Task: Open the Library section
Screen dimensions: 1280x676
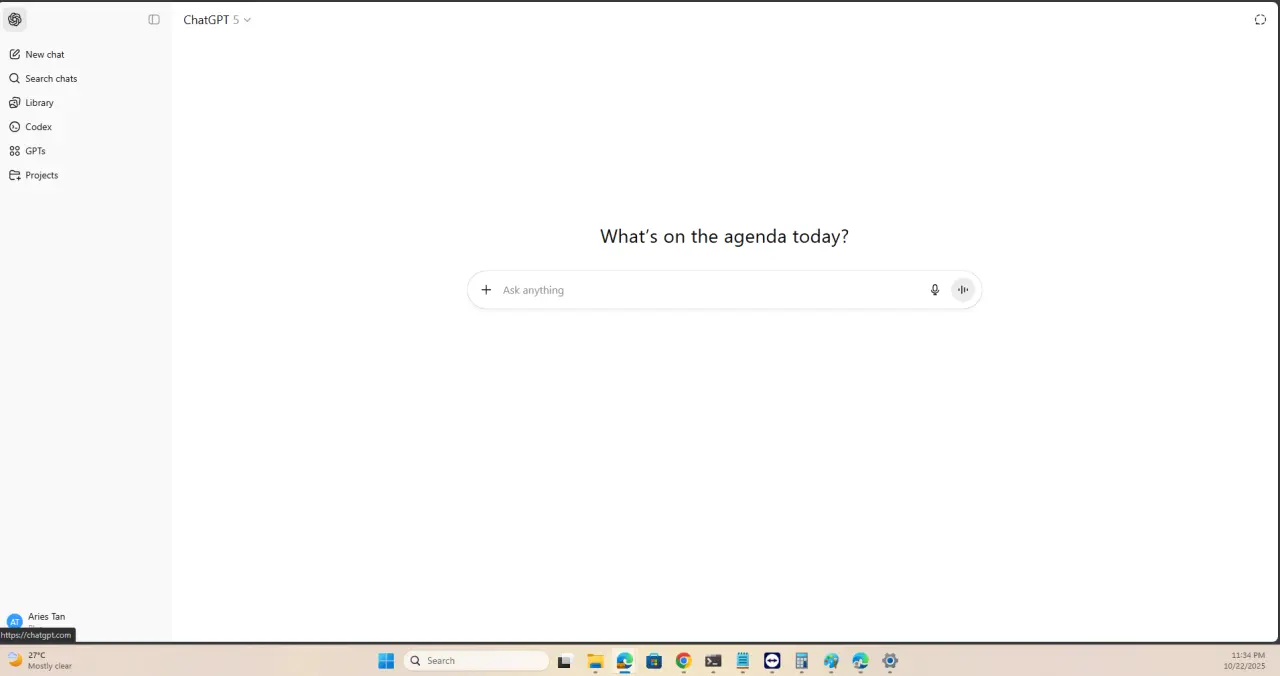Action: coord(39,103)
